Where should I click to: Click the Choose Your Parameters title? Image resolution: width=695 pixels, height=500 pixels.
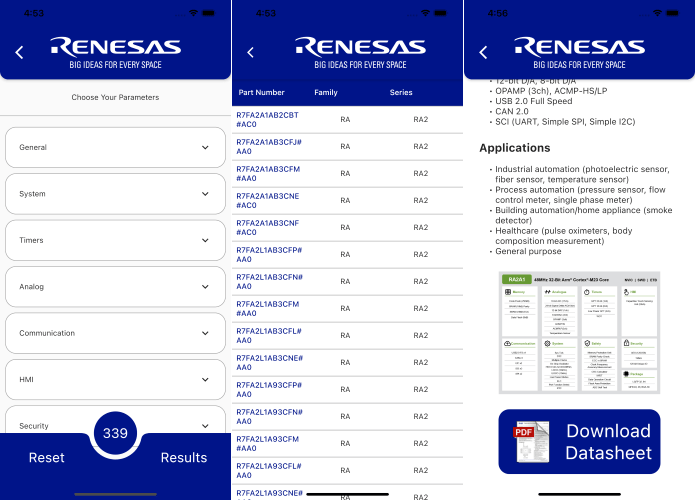tap(115, 97)
